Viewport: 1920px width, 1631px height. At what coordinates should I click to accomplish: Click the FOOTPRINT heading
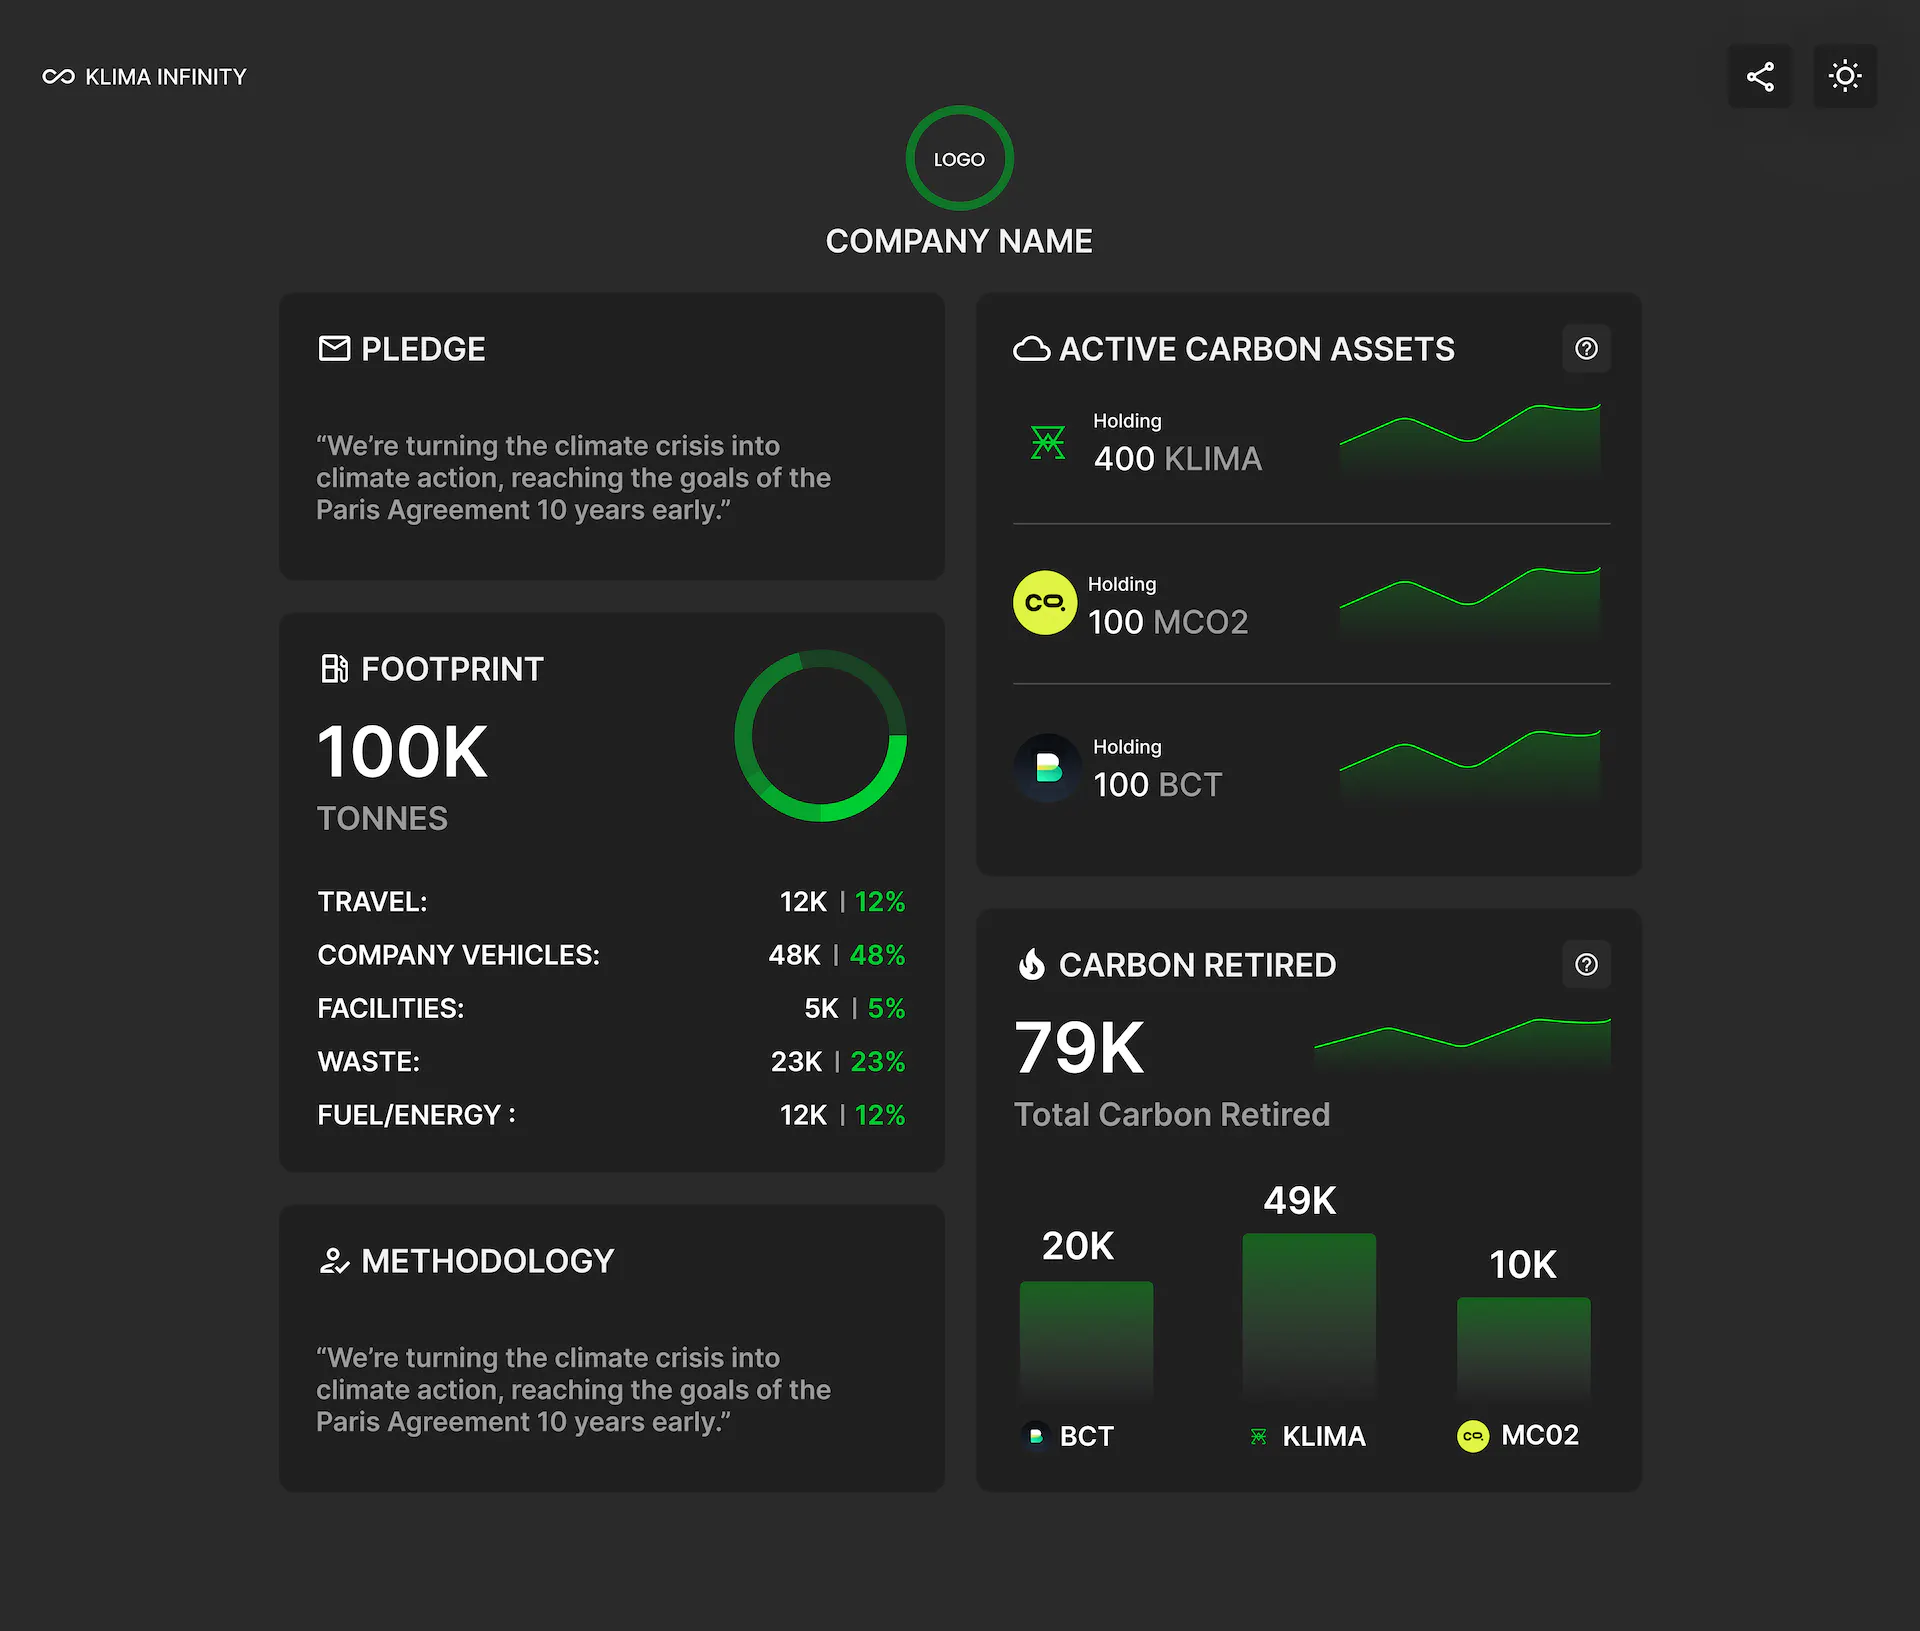452,669
